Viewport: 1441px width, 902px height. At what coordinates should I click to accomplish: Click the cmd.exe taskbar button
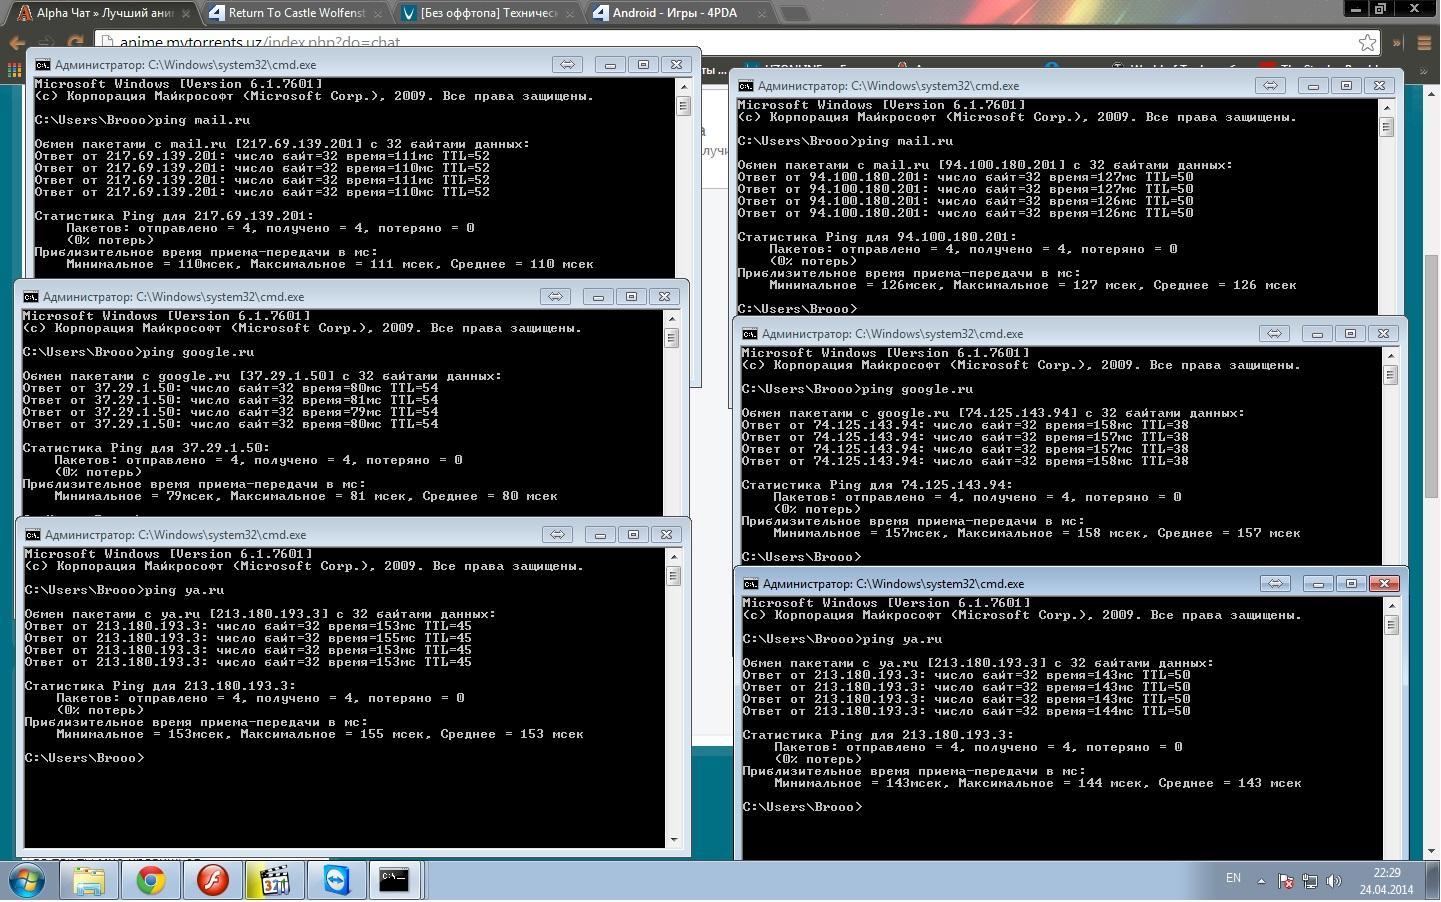[394, 880]
